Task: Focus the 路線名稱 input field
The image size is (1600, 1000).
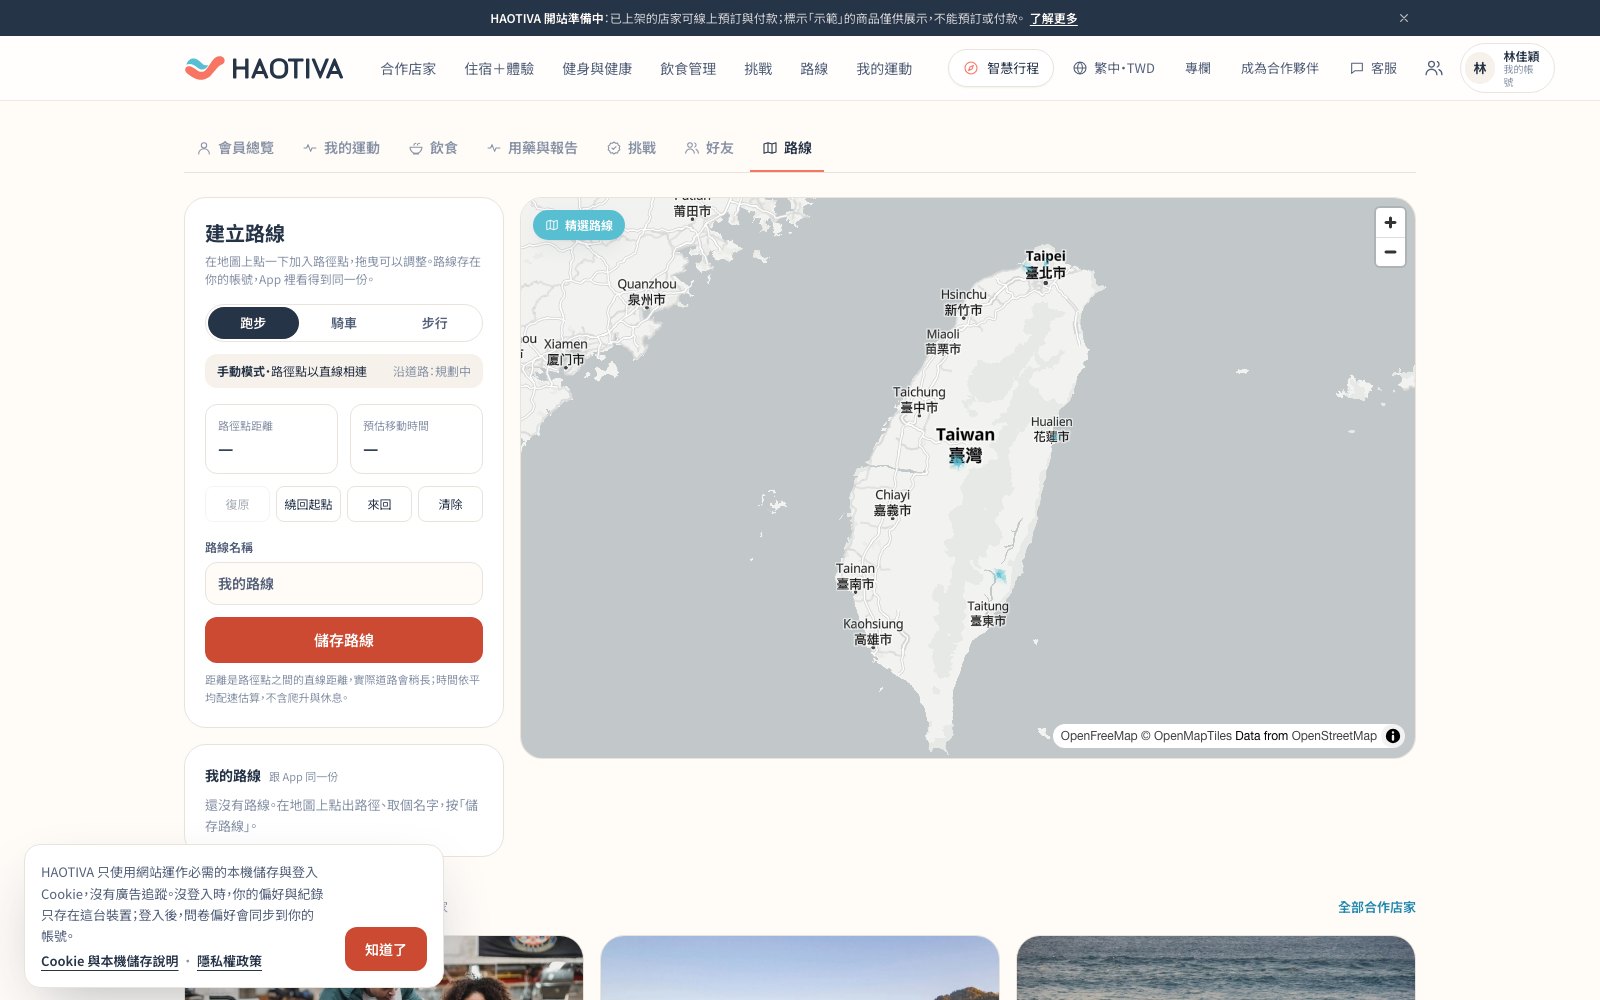Action: click(344, 583)
